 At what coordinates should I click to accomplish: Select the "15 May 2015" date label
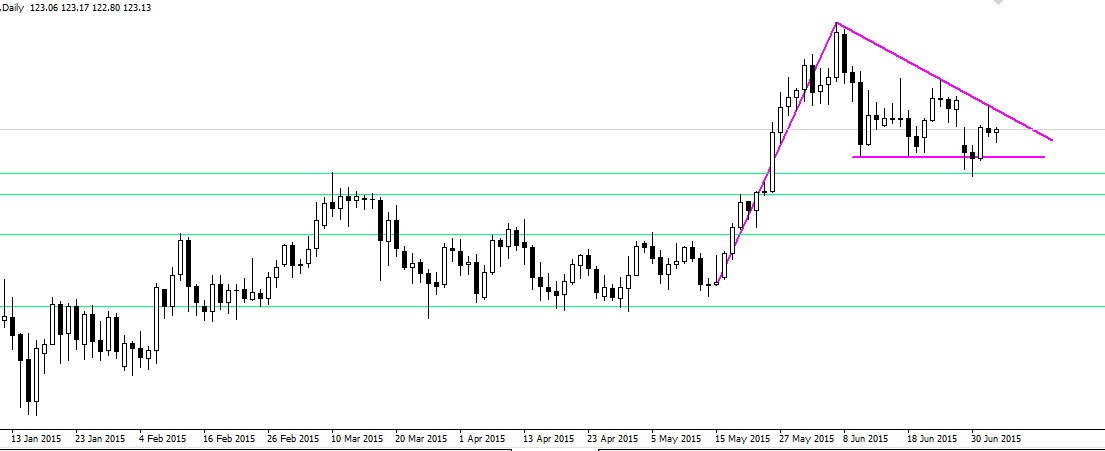pos(740,438)
